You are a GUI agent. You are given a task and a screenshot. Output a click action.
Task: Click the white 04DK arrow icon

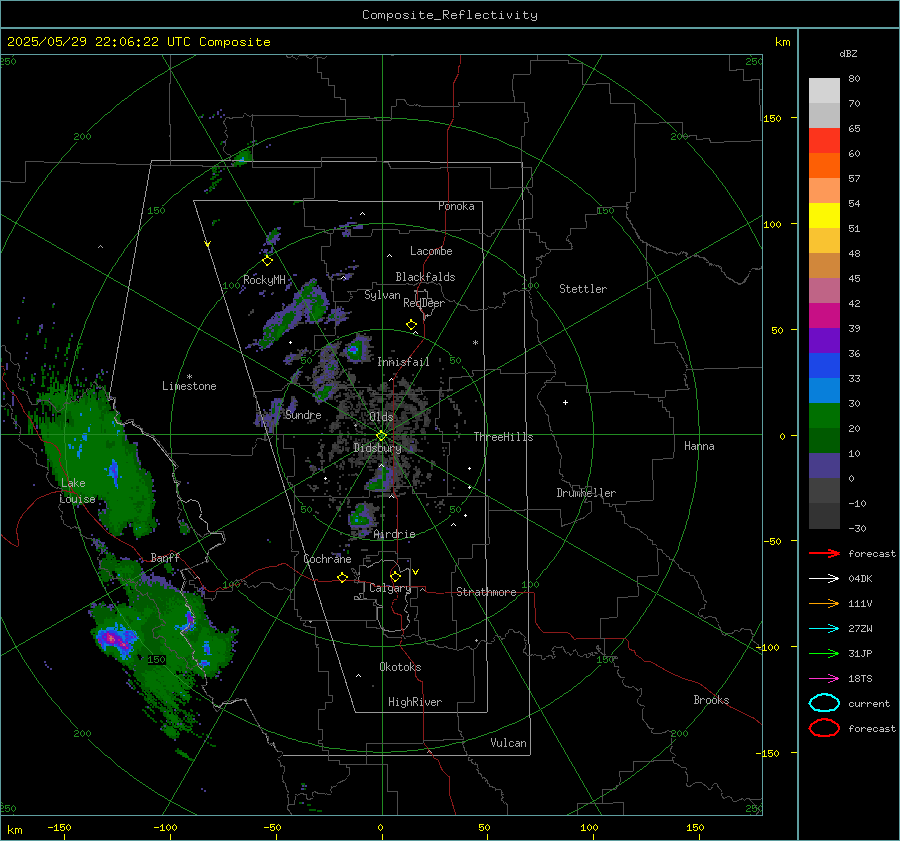tap(824, 578)
